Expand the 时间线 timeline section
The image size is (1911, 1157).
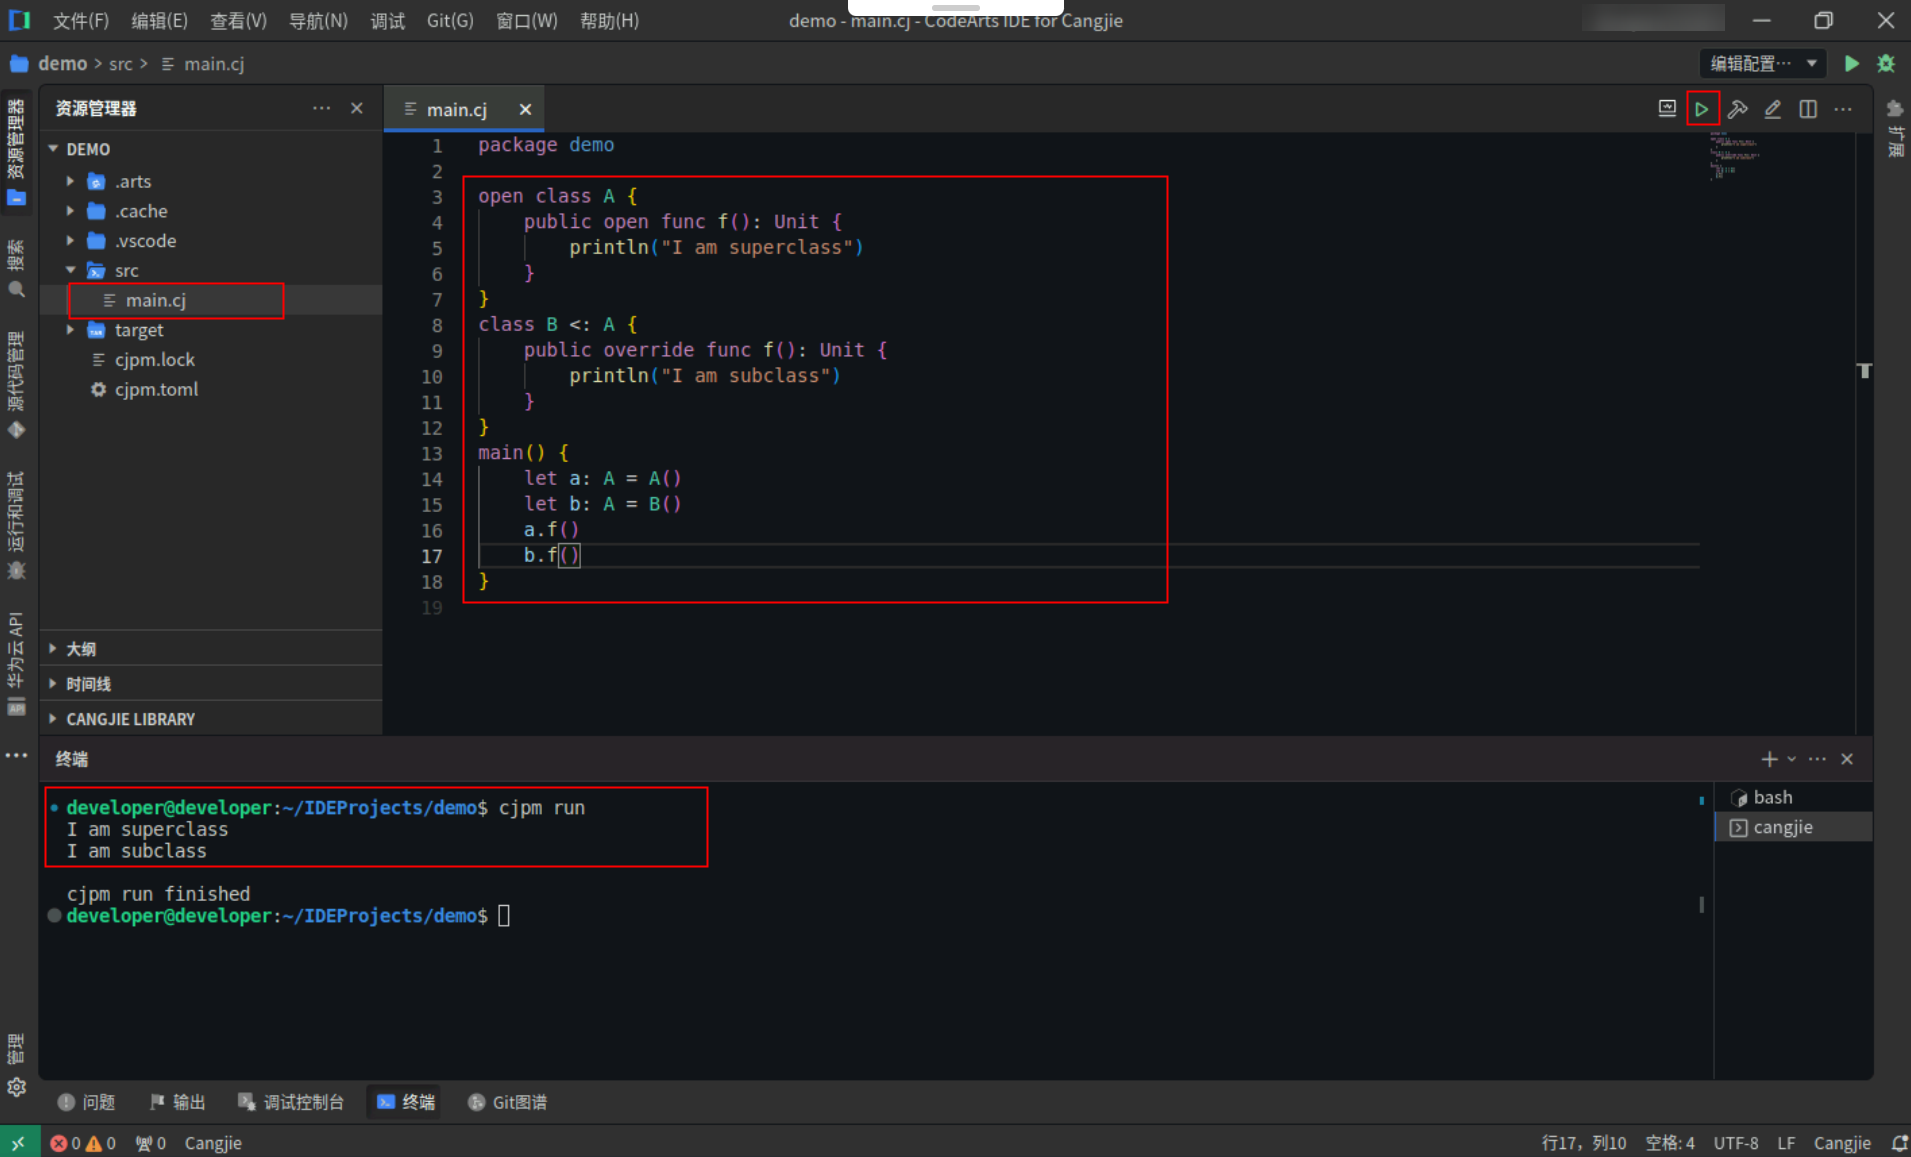(210, 684)
